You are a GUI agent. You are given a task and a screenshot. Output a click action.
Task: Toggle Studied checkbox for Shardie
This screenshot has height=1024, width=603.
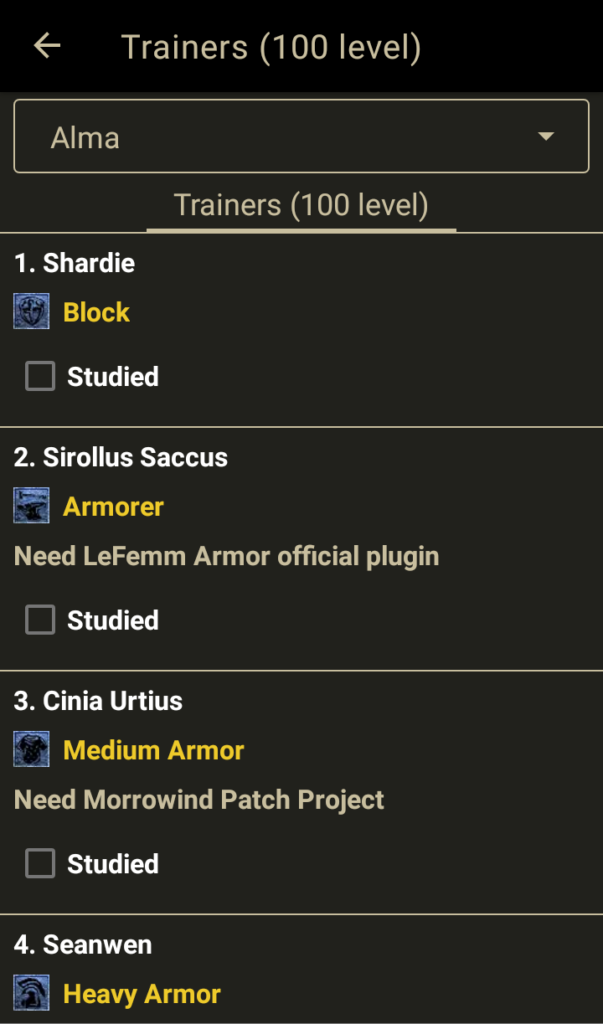40,376
